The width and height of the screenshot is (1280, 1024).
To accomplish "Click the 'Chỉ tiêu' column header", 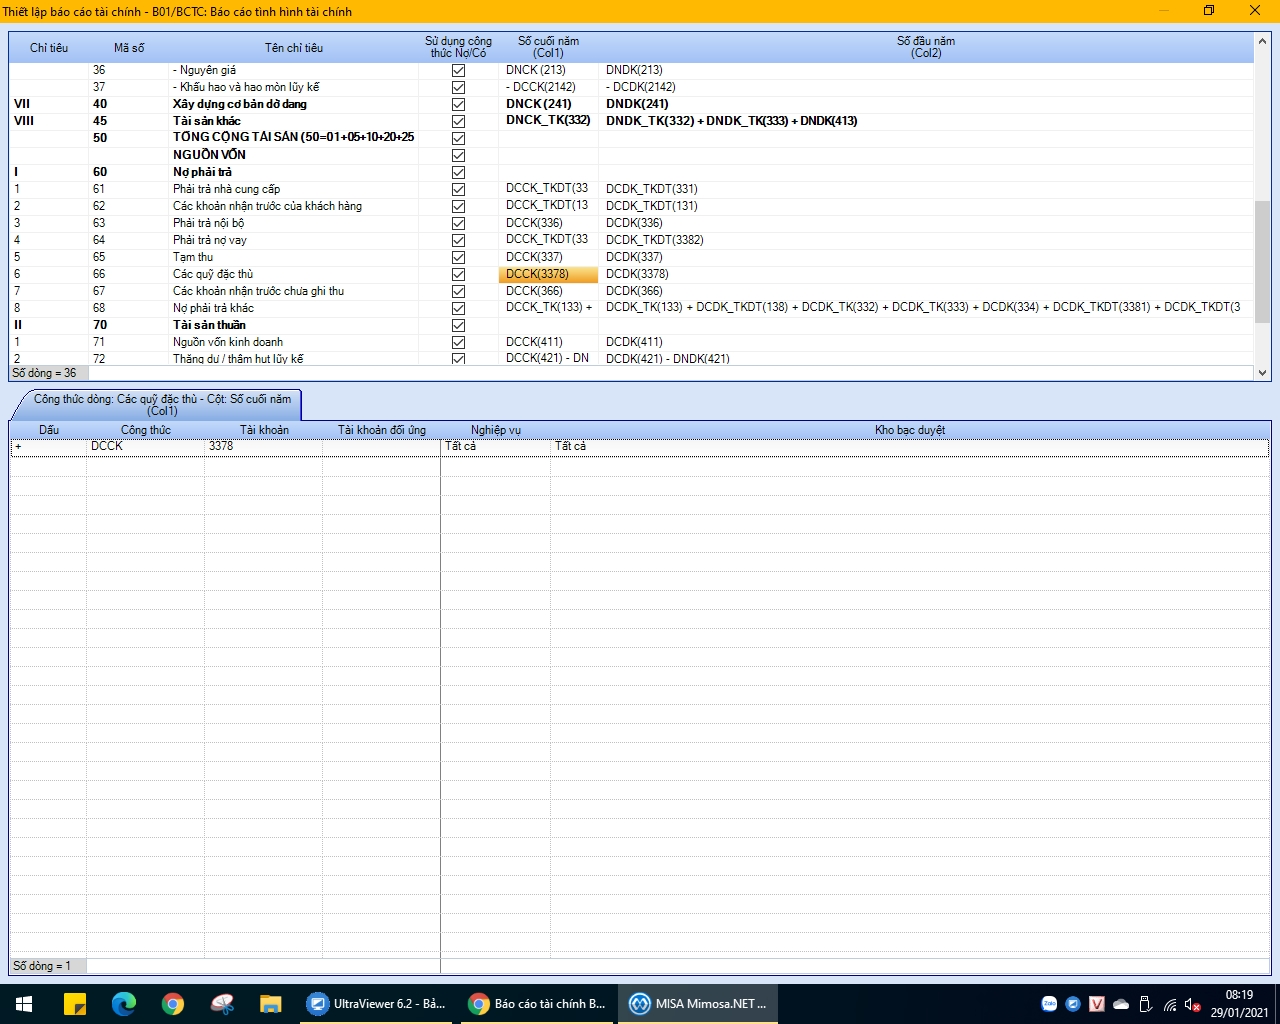I will [49, 48].
